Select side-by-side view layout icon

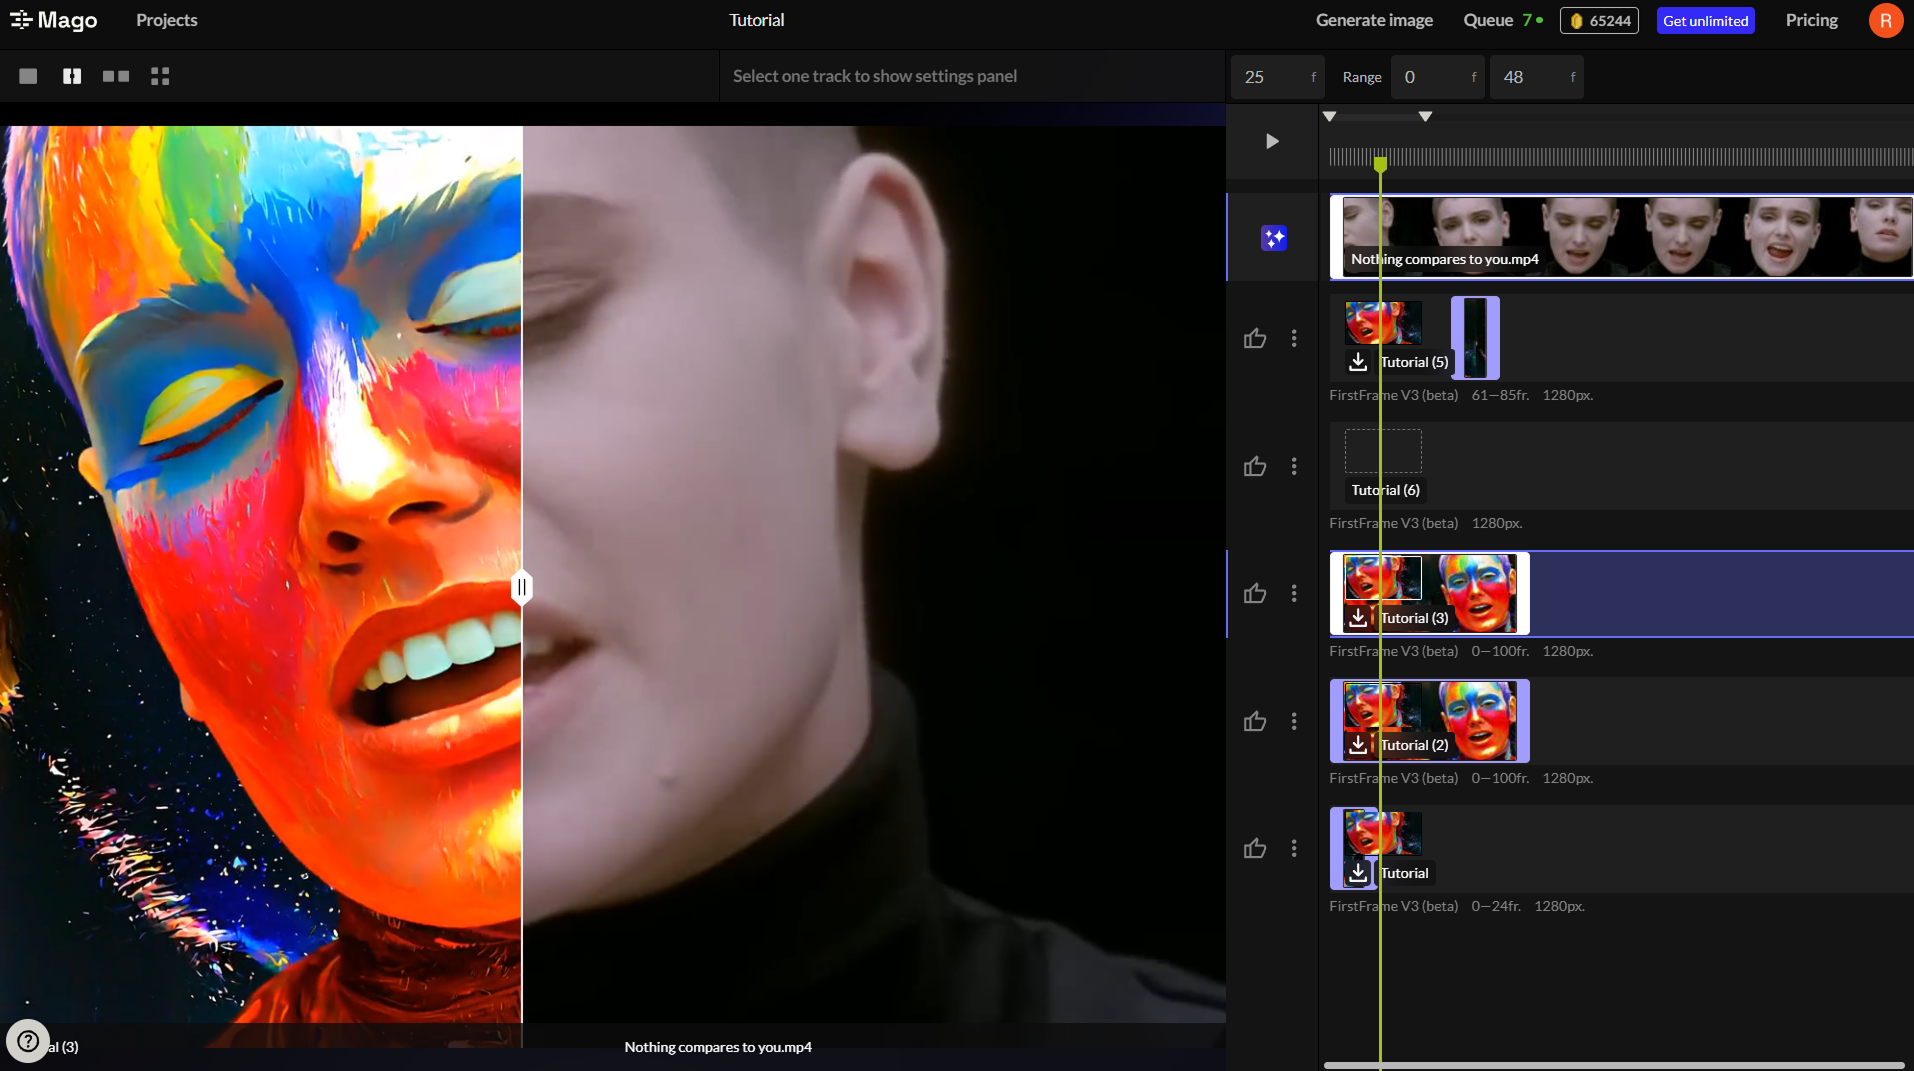click(x=116, y=76)
